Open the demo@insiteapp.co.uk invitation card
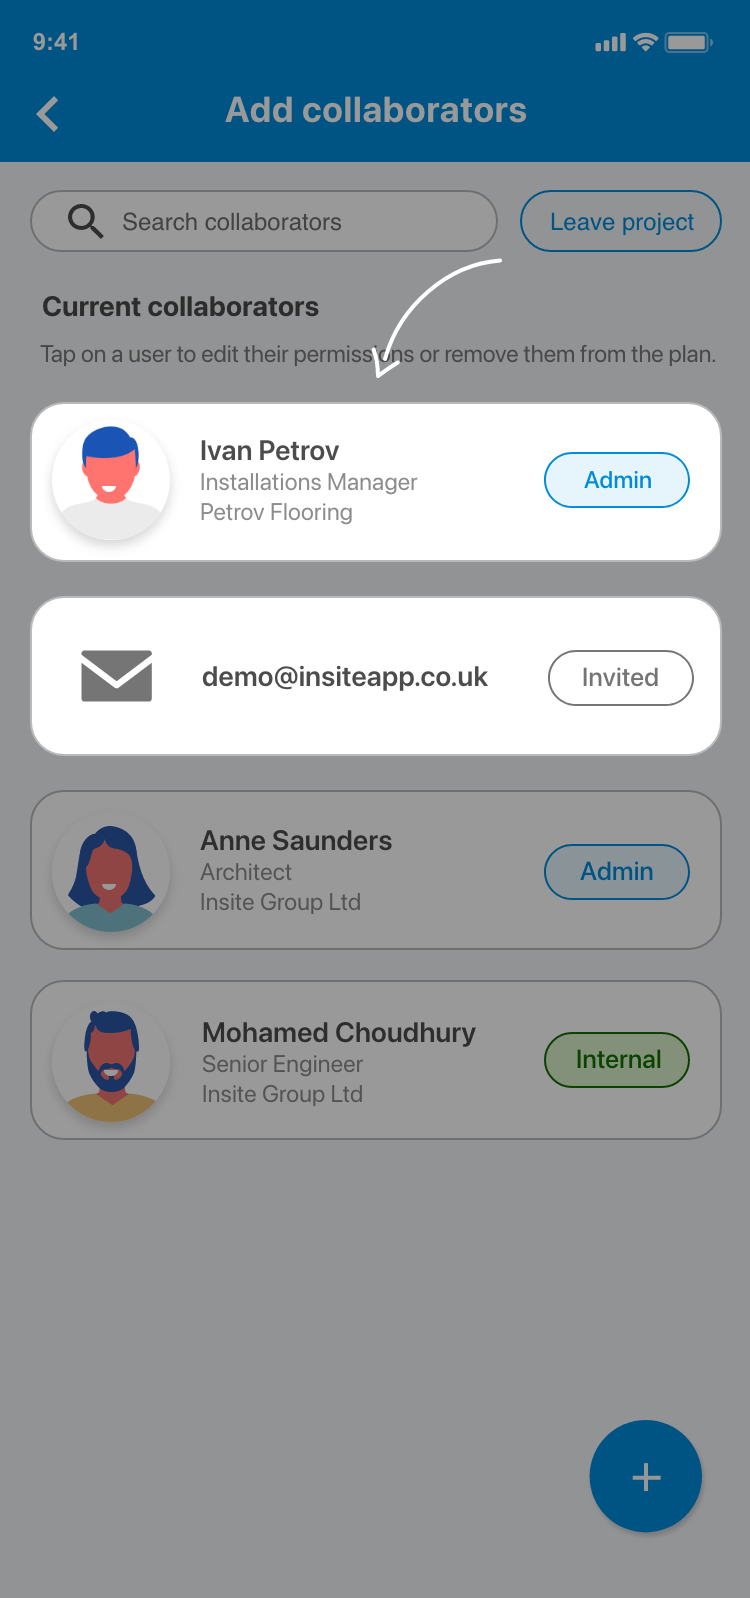This screenshot has height=1598, width=750. coord(376,676)
